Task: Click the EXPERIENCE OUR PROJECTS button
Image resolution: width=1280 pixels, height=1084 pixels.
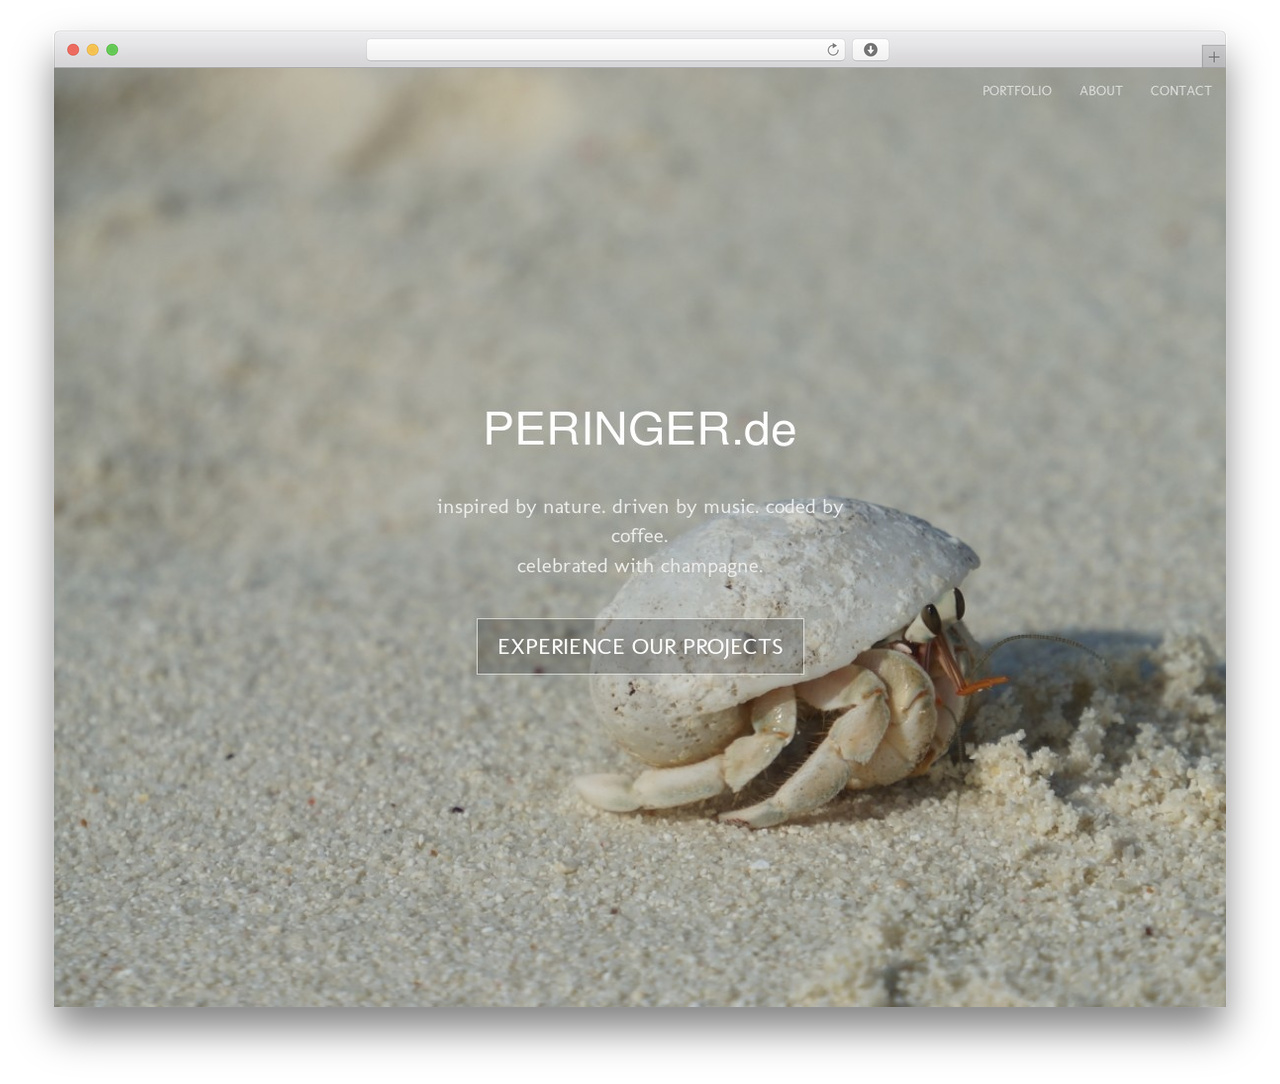Action: (640, 646)
